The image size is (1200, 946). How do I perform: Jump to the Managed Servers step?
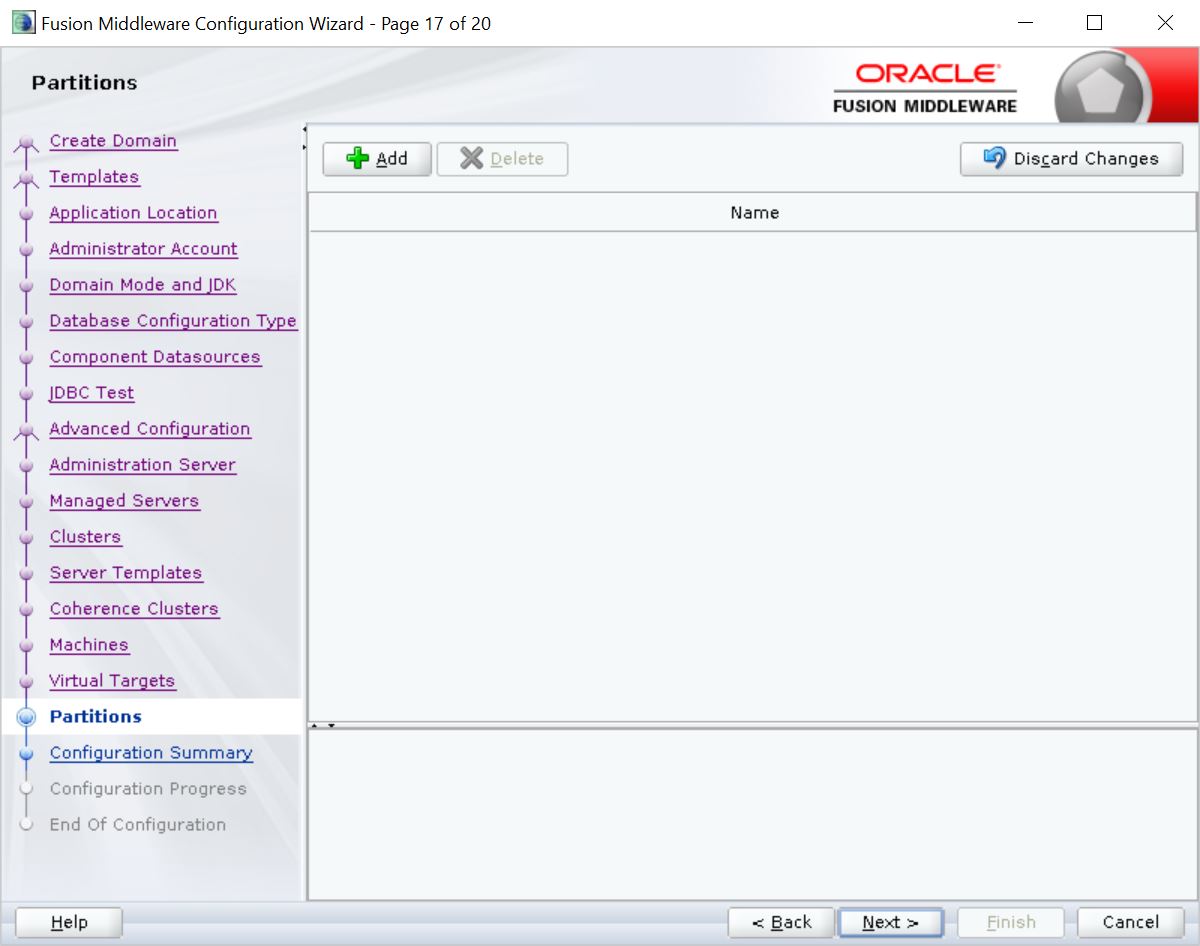[x=124, y=501]
